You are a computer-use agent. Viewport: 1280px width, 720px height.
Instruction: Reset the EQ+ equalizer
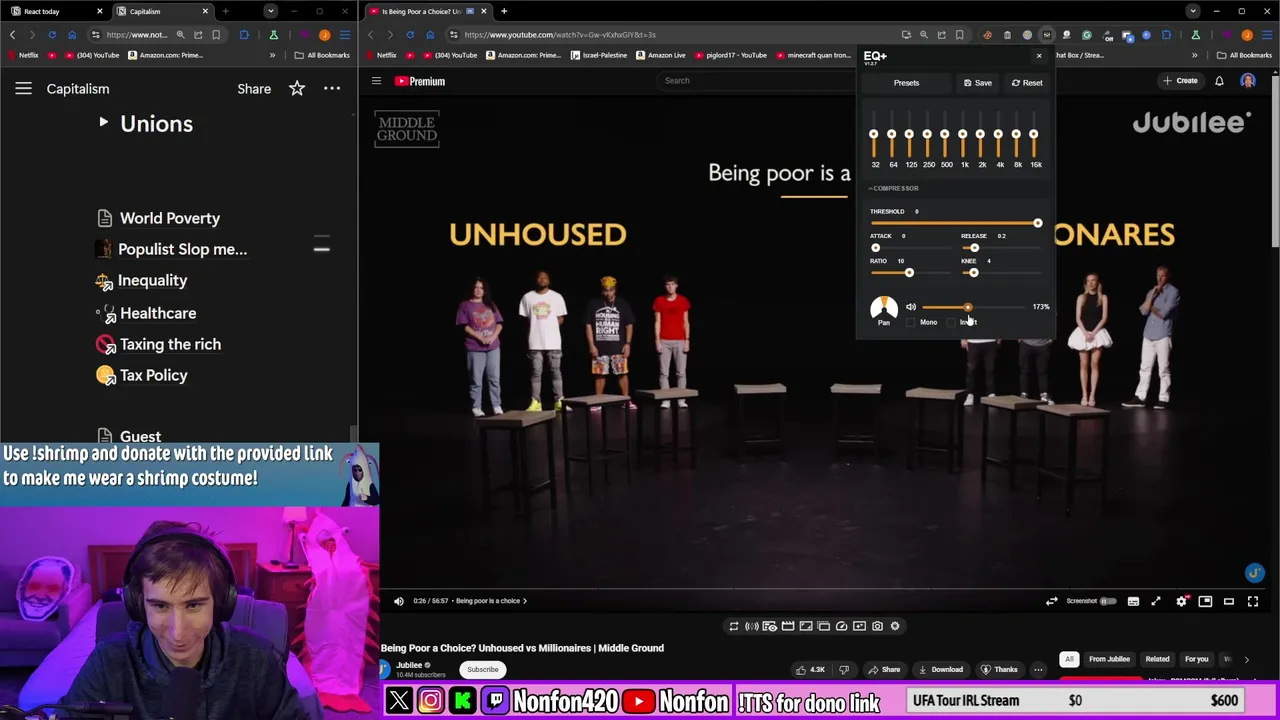pyautogui.click(x=1027, y=83)
